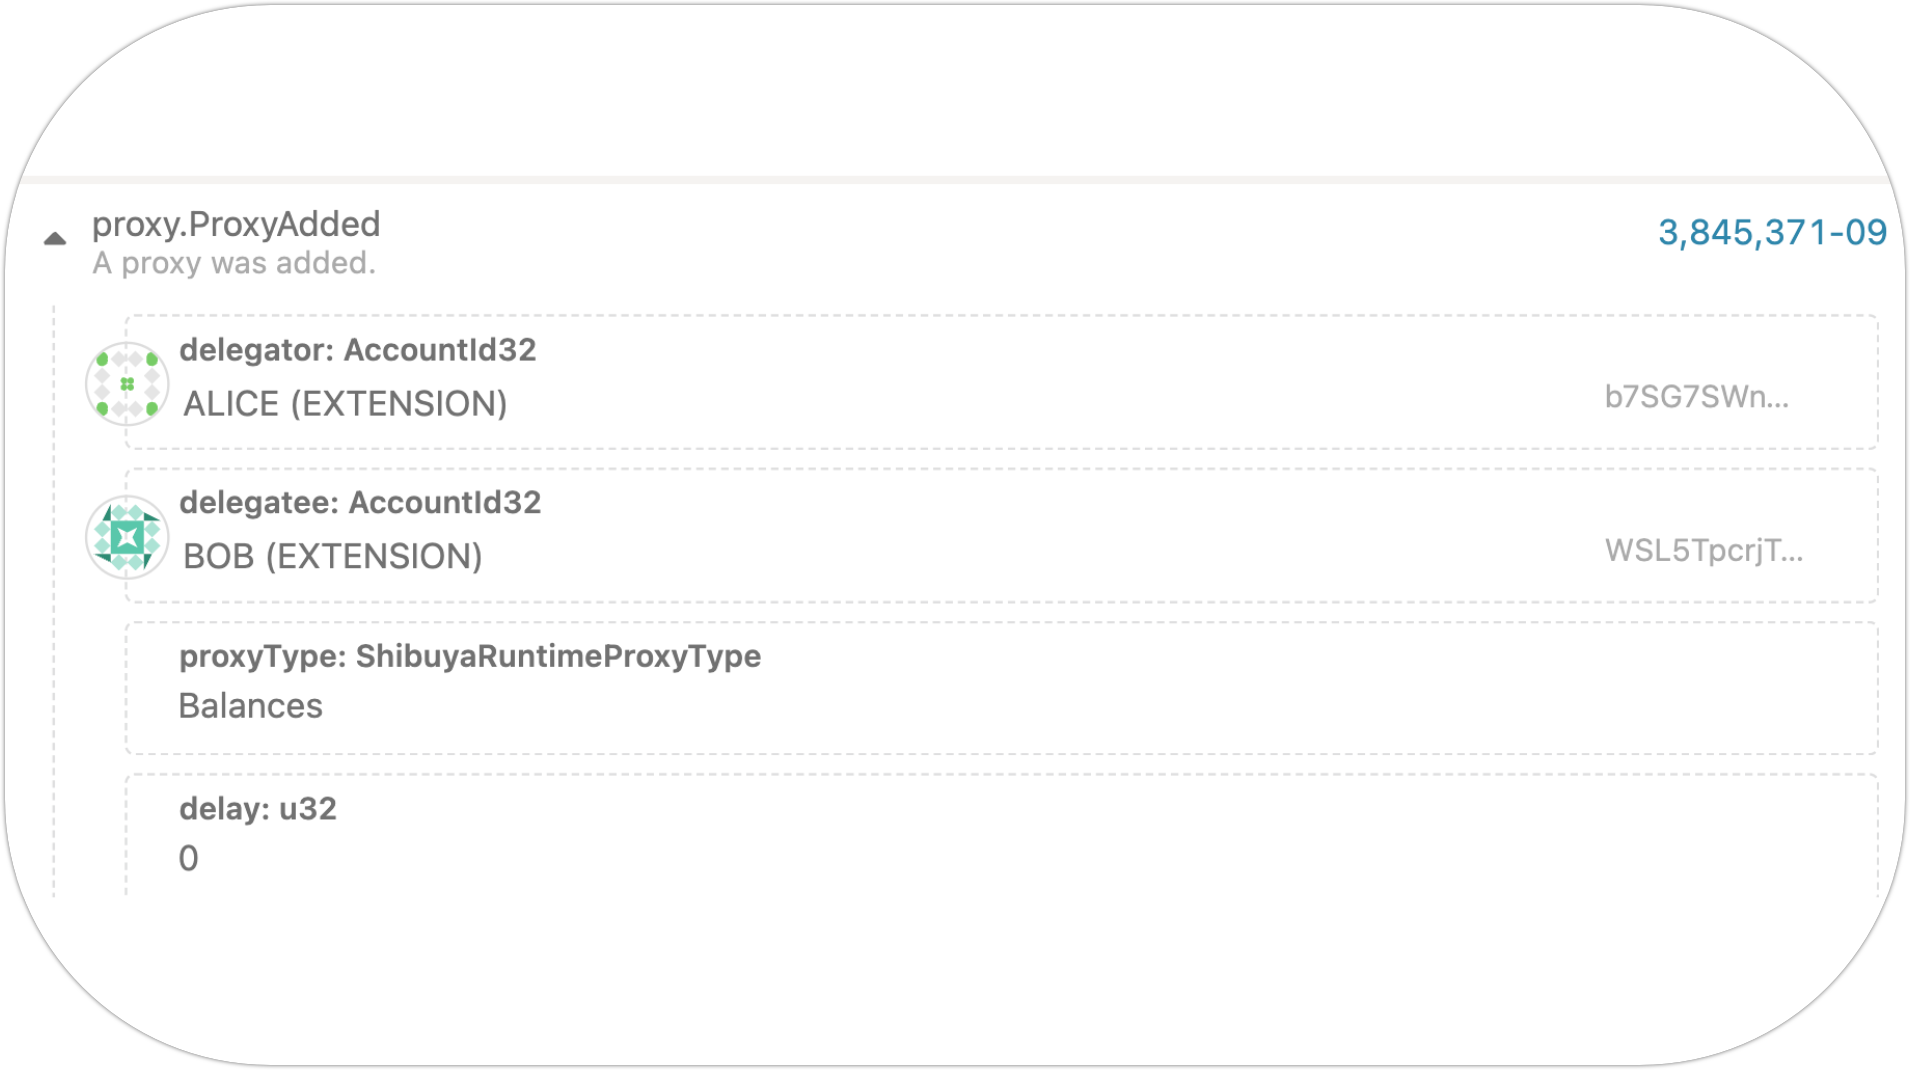
Task: Click the delegatee: AccountId32 label
Action: tap(360, 502)
